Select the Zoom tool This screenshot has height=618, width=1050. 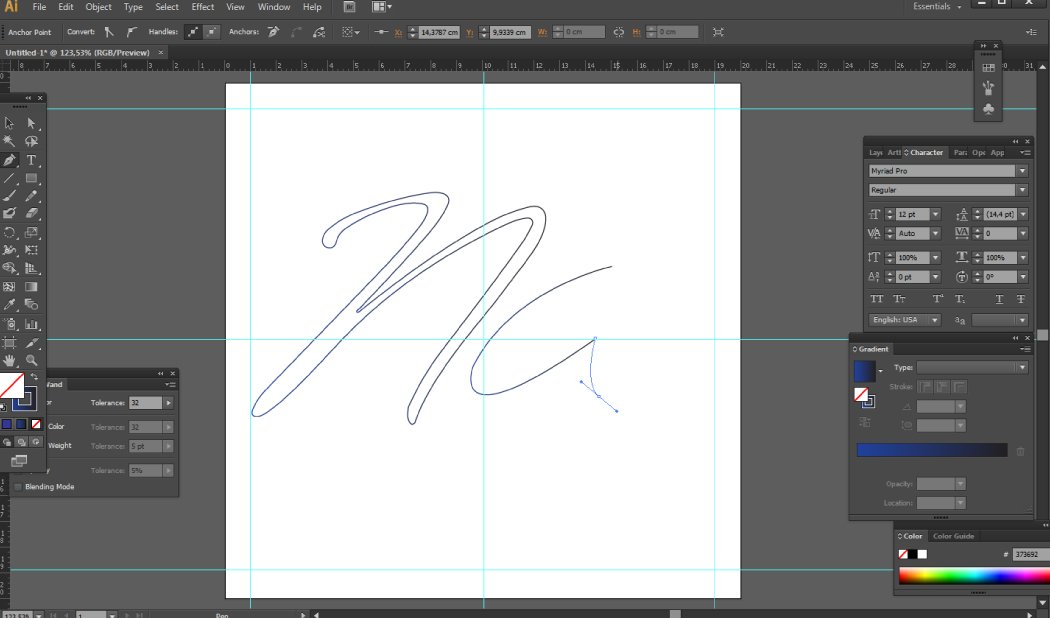pyautogui.click(x=31, y=360)
